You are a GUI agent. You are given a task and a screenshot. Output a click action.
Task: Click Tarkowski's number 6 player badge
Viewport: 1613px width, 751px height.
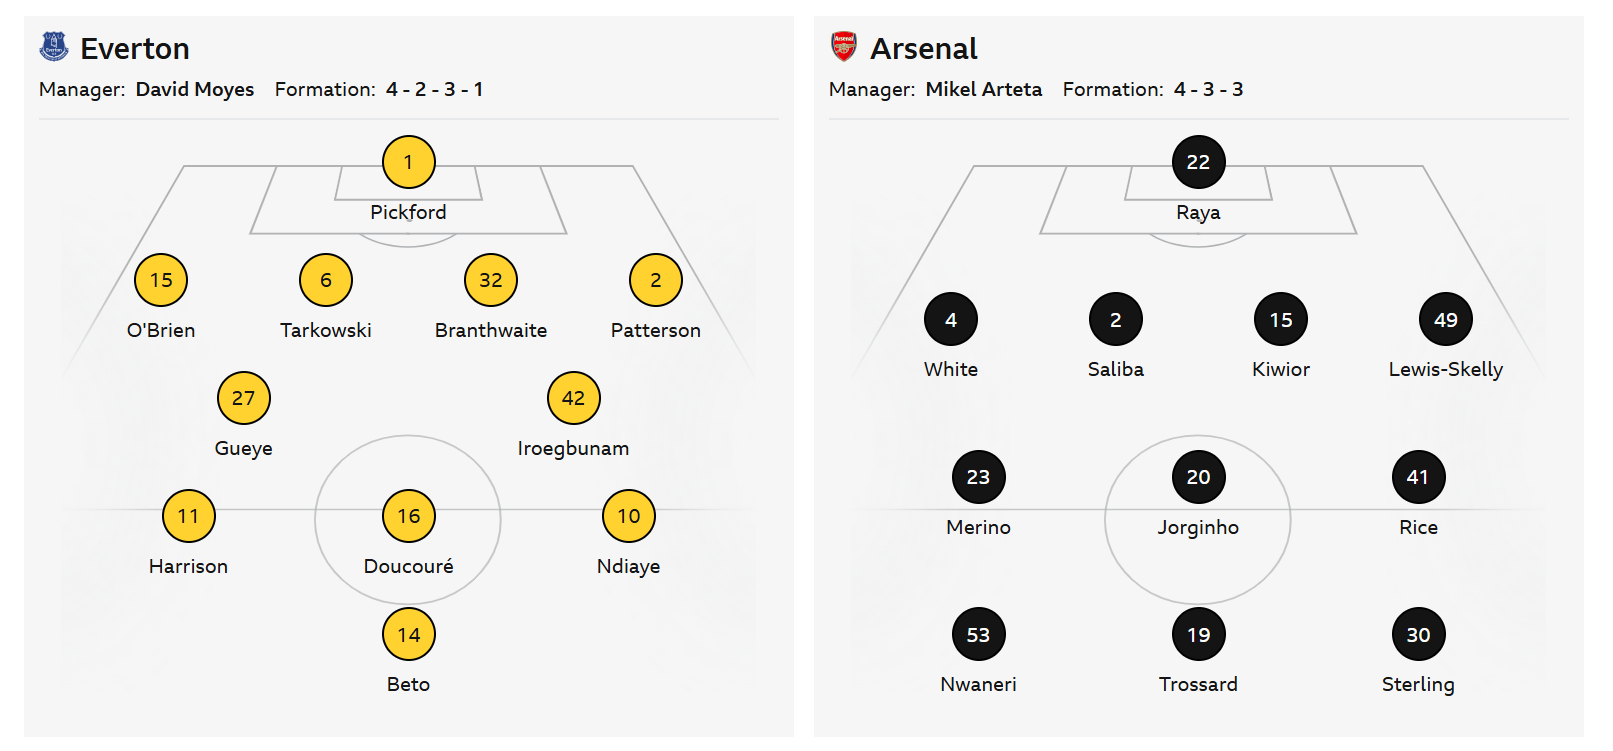326,280
